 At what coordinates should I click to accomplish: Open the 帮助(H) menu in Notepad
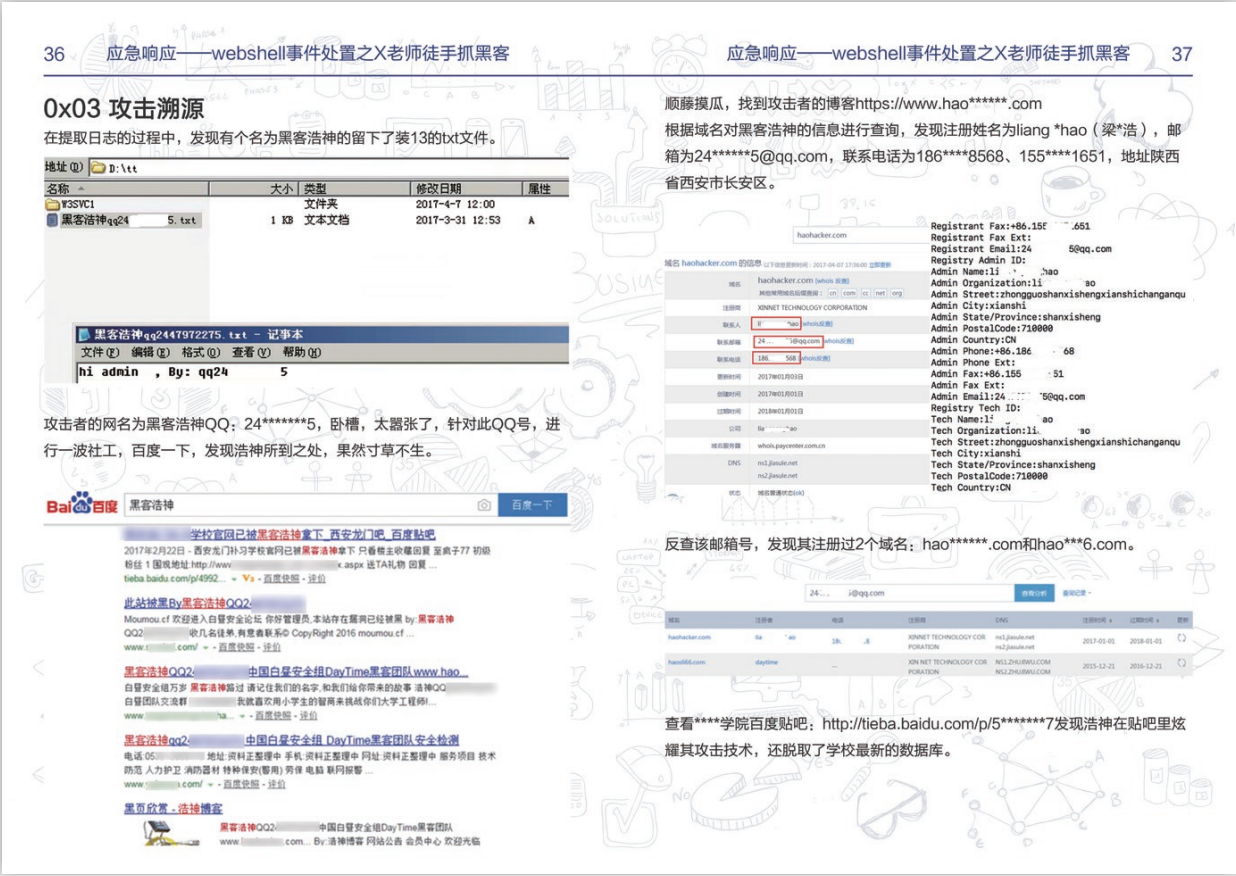[301, 353]
